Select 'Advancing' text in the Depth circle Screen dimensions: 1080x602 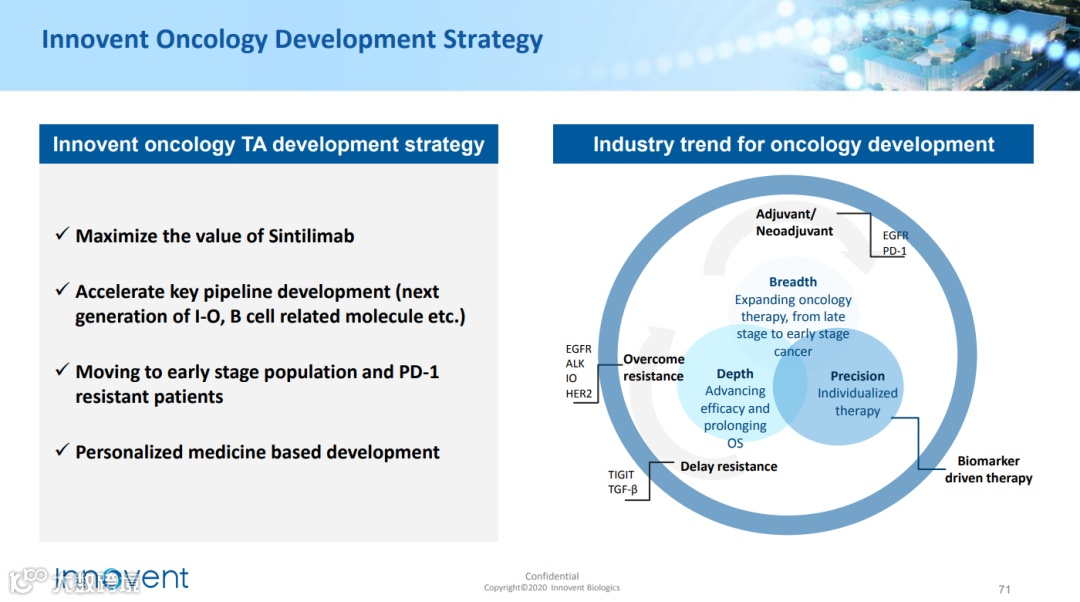735,391
